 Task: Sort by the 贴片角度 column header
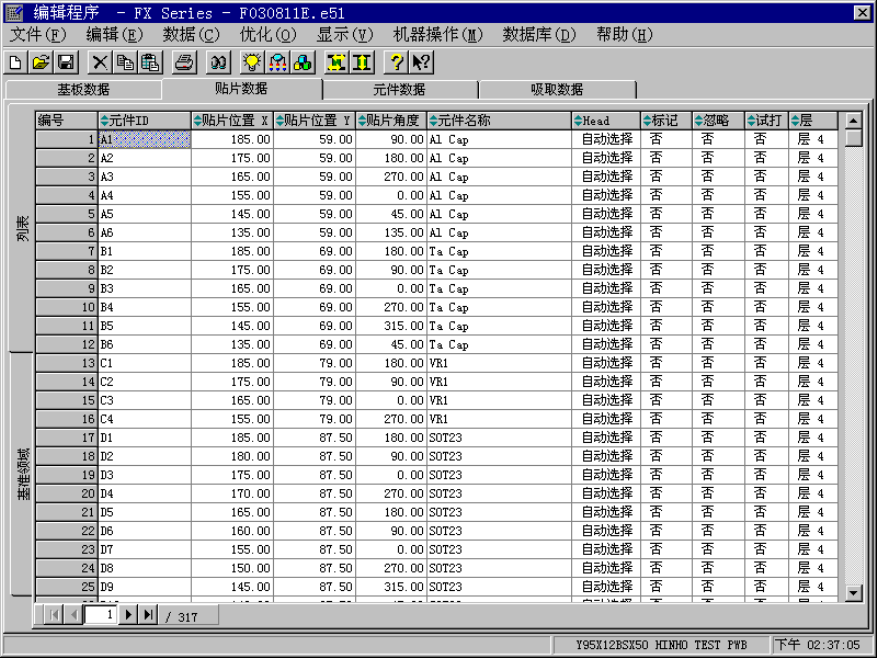(x=391, y=121)
